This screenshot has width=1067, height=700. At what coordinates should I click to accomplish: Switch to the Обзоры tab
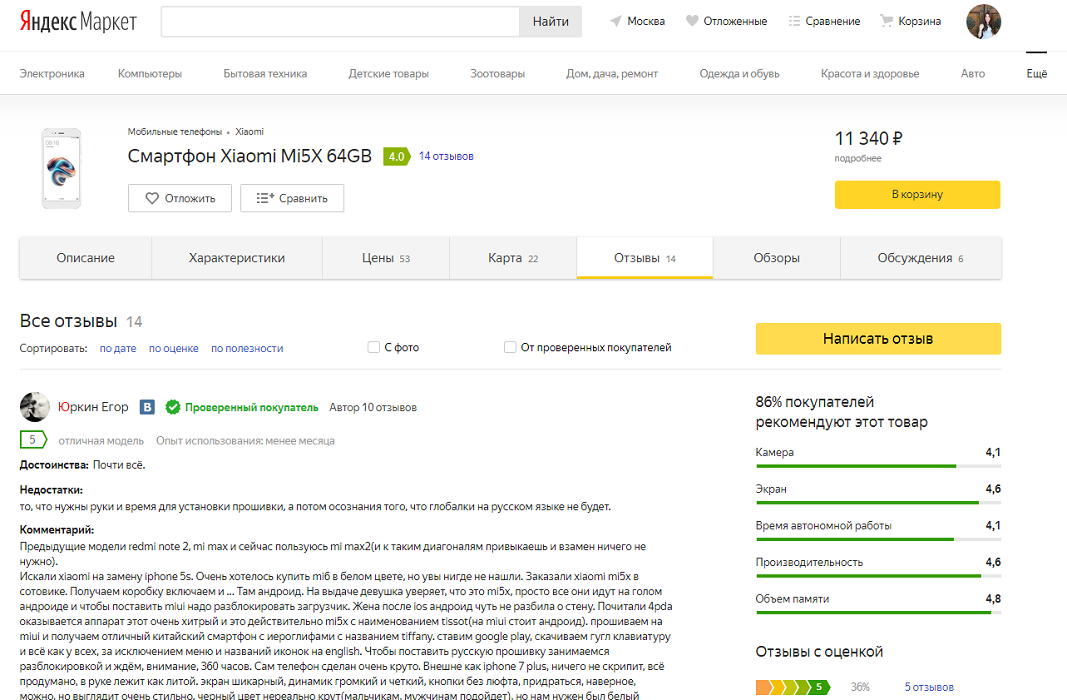tap(776, 258)
